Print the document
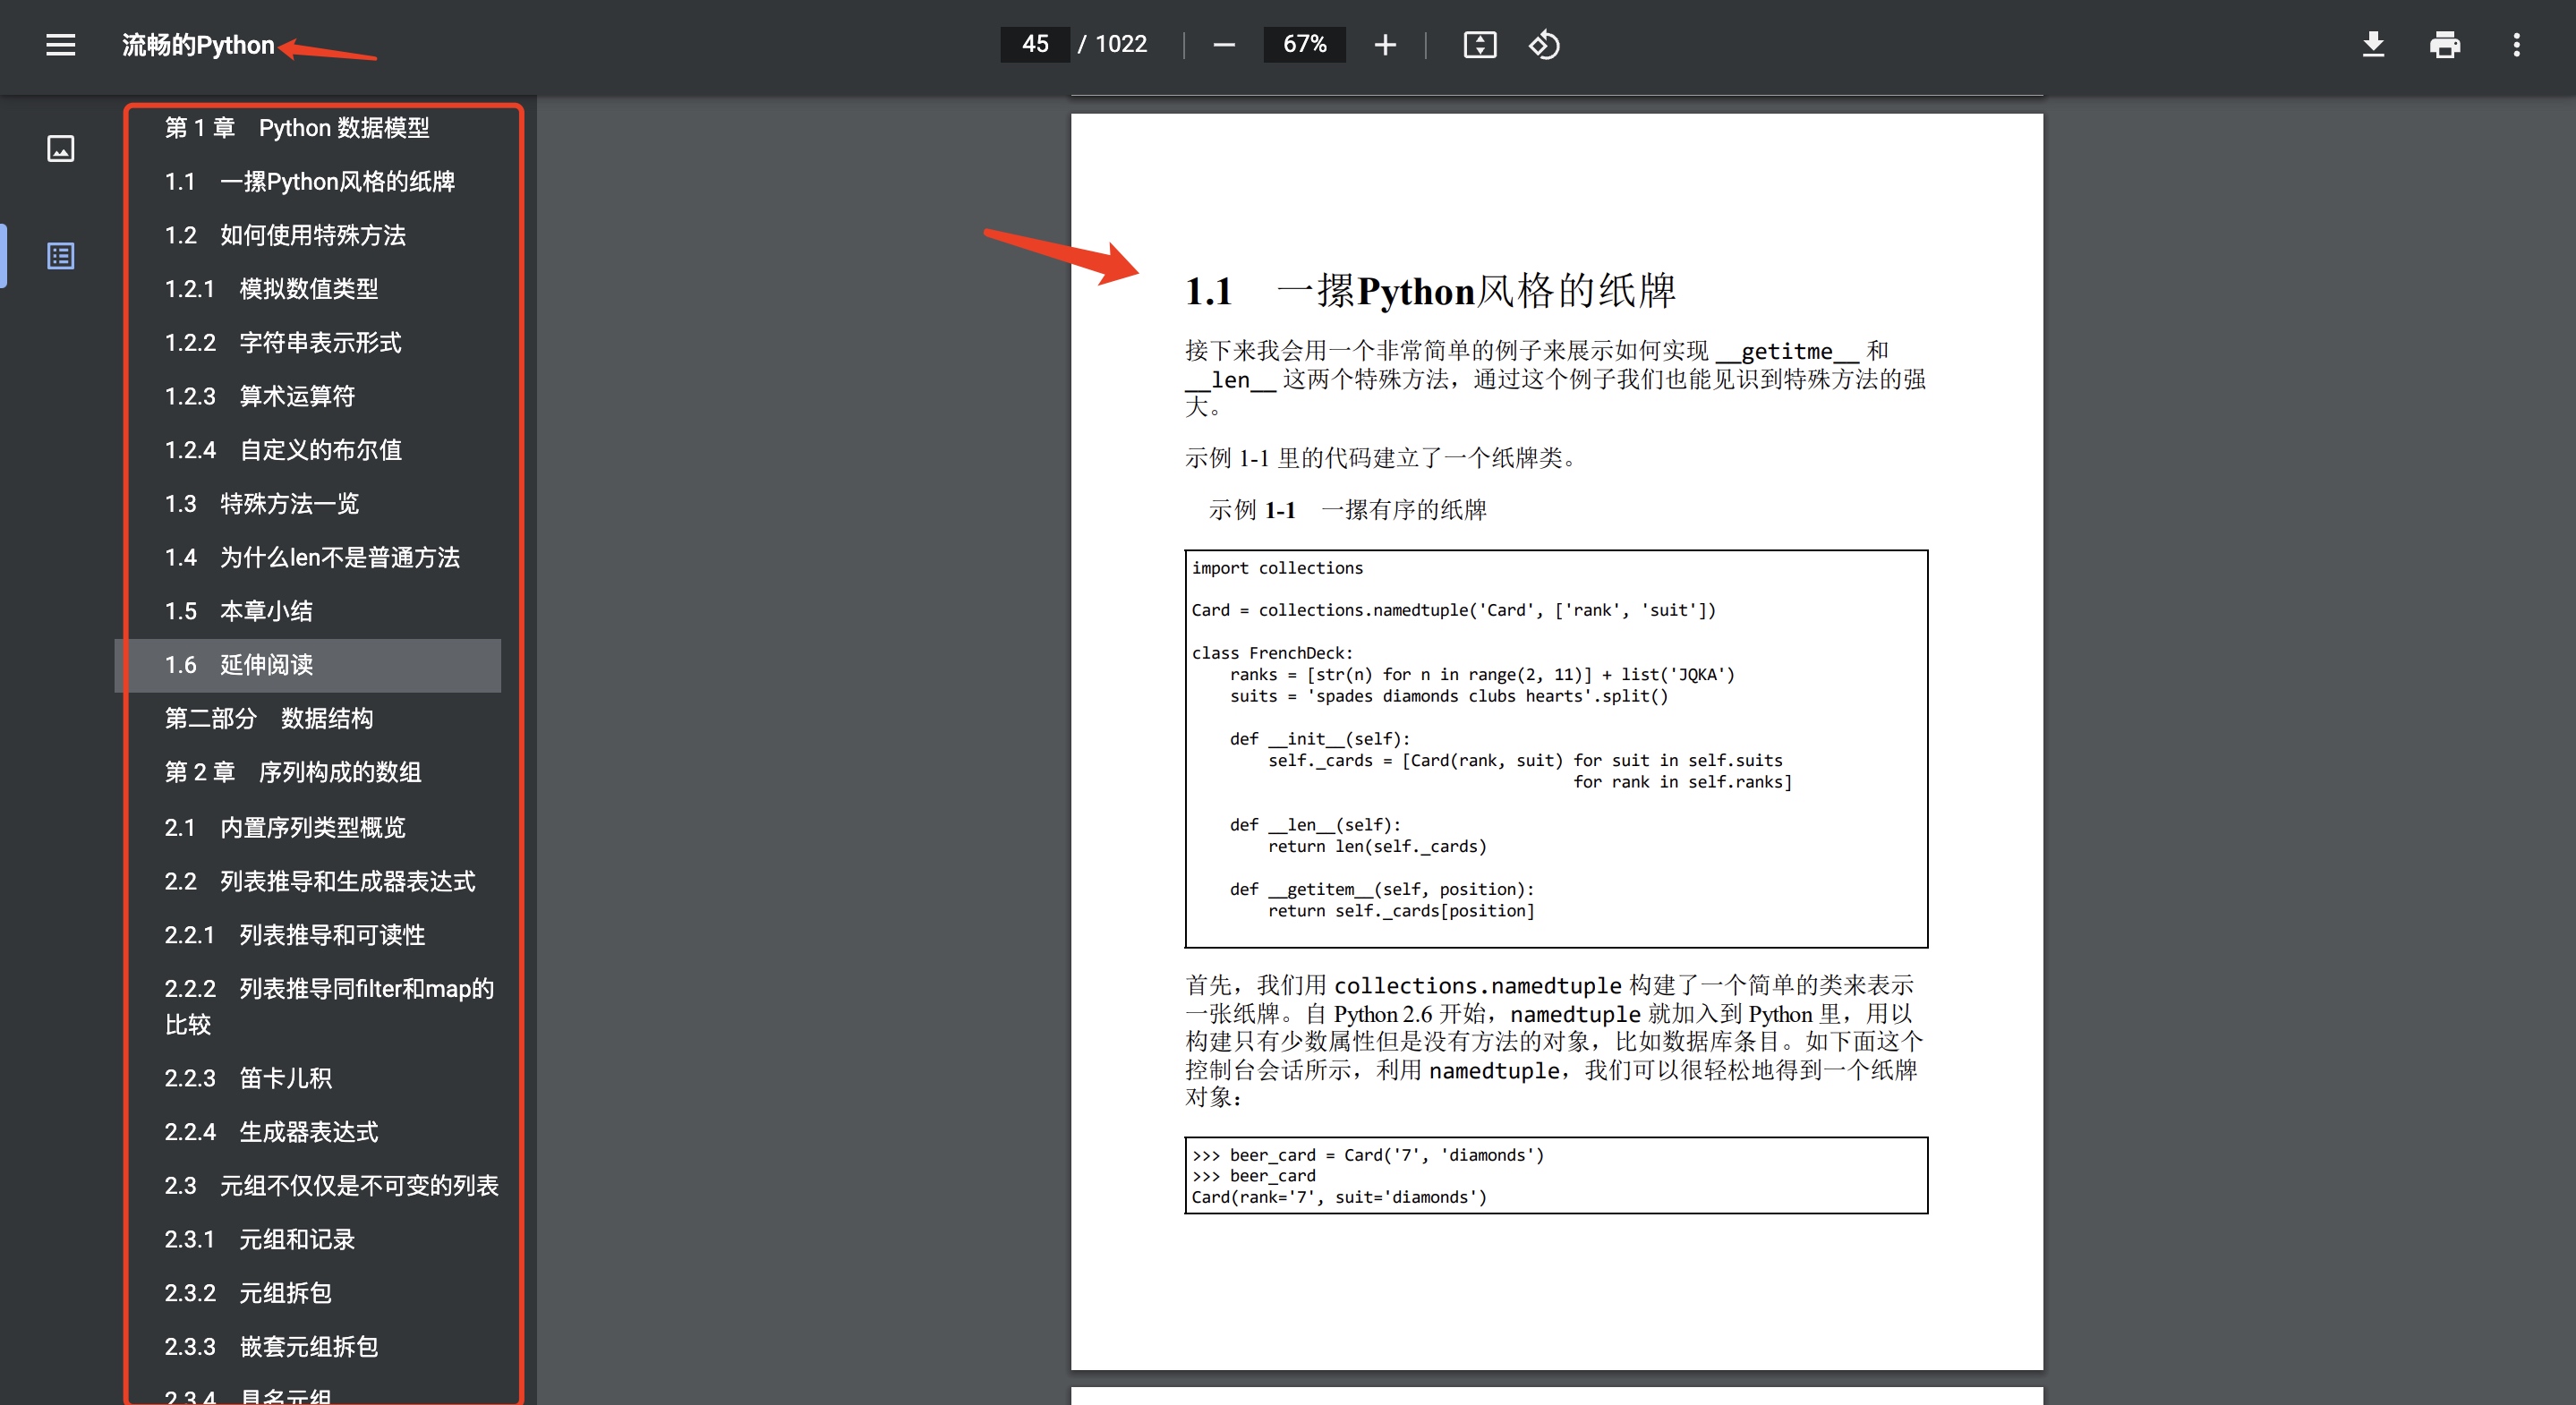Viewport: 2576px width, 1405px height. tap(2444, 45)
